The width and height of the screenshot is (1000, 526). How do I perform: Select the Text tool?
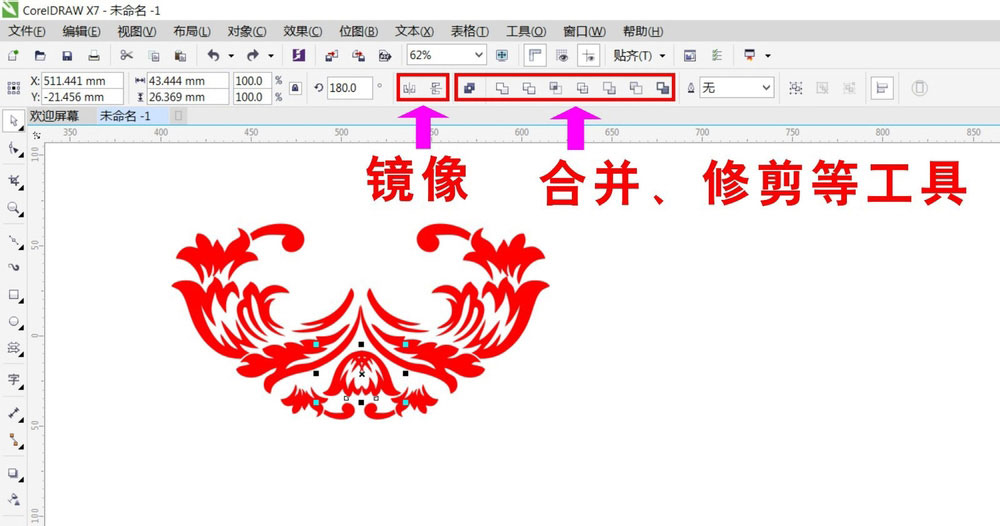point(13,380)
